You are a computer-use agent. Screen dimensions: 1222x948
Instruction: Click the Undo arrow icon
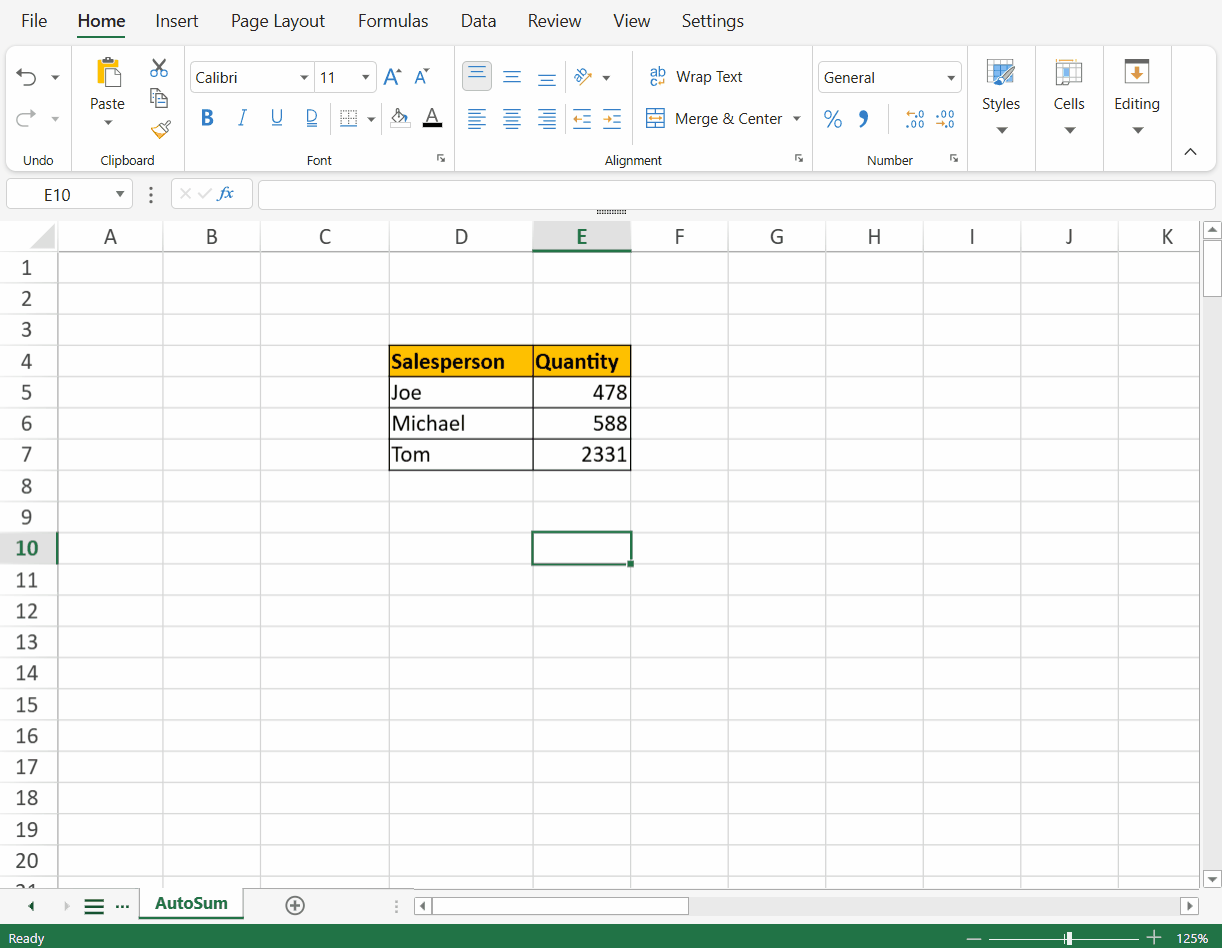27,78
